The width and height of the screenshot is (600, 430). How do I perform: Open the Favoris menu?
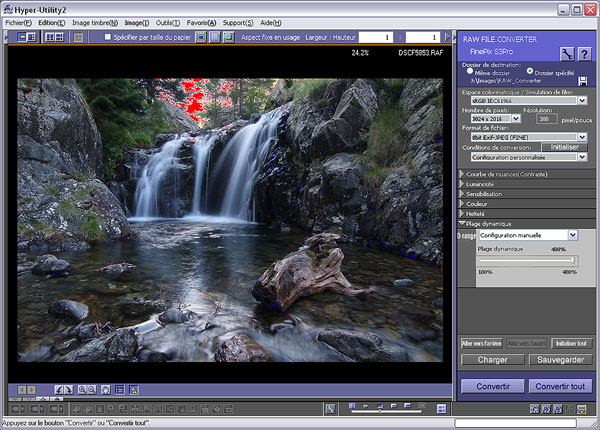coord(201,21)
